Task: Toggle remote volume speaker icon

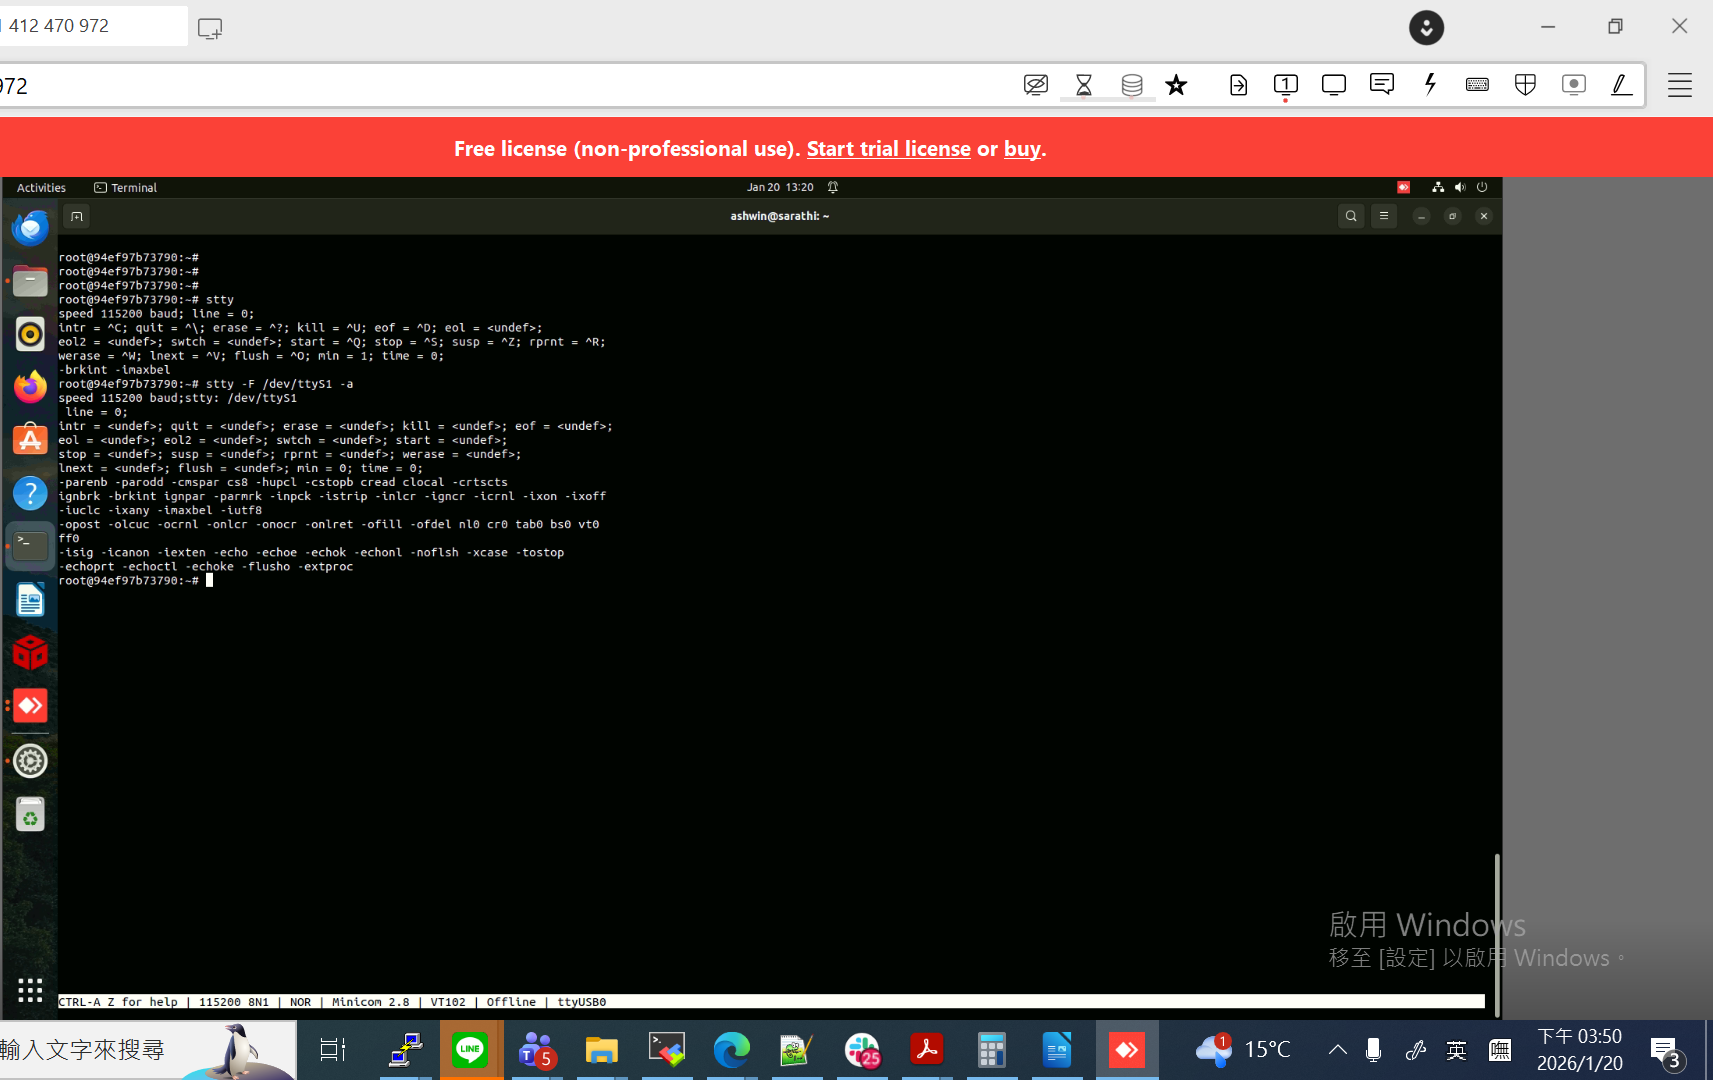Action: [x=1460, y=187]
